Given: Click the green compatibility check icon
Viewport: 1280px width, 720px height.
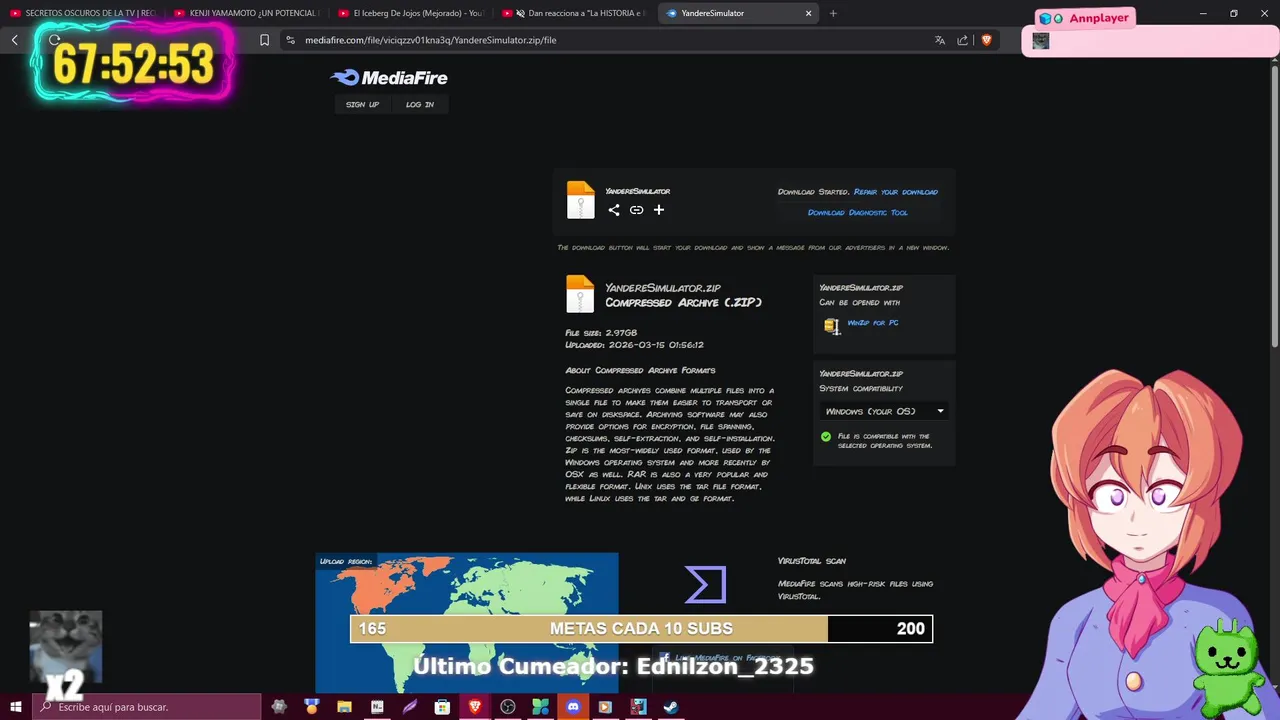Looking at the screenshot, I should coord(826,437).
